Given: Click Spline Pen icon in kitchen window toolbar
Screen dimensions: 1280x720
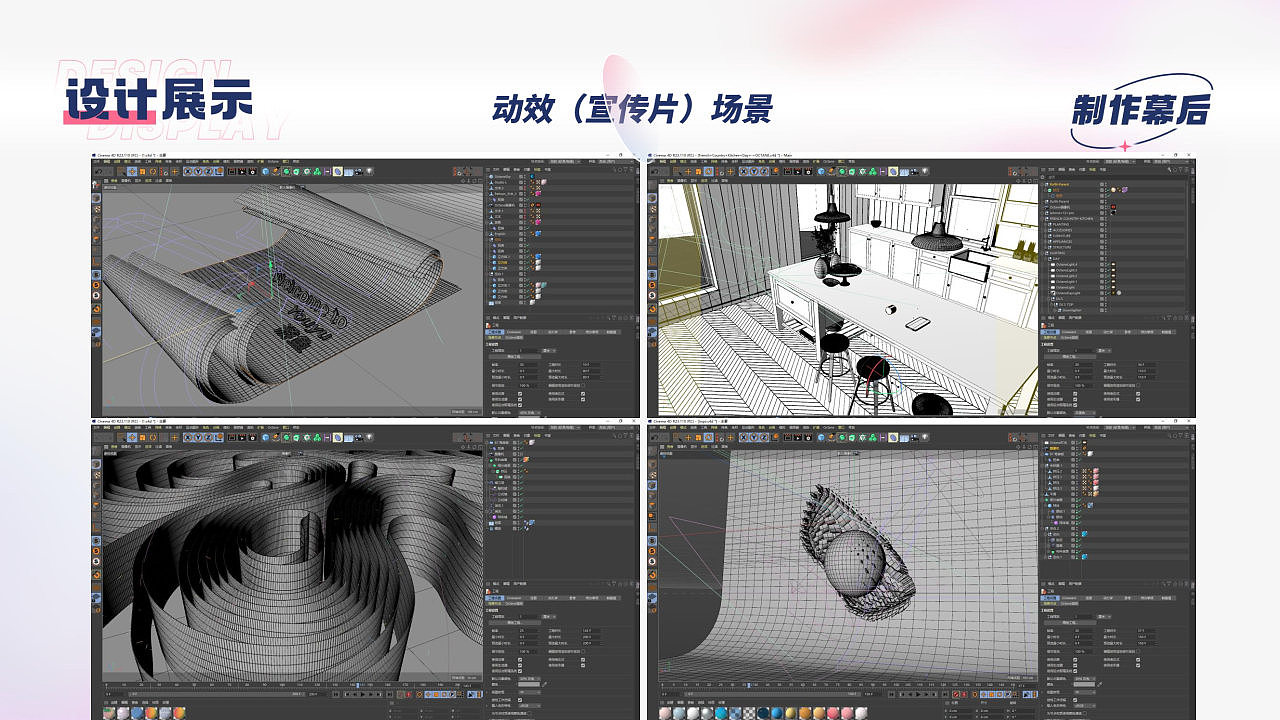Looking at the screenshot, I should pyautogui.click(x=831, y=171).
